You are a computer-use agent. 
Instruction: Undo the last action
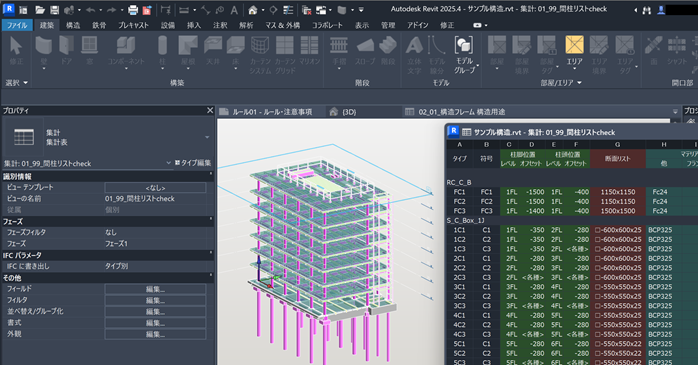coord(90,10)
